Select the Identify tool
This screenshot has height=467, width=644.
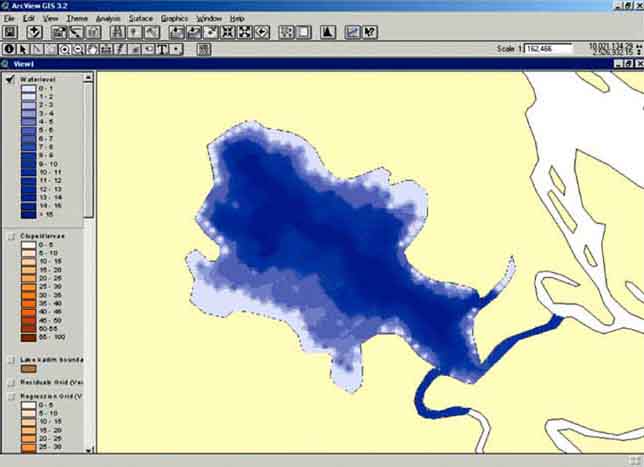pos(10,48)
